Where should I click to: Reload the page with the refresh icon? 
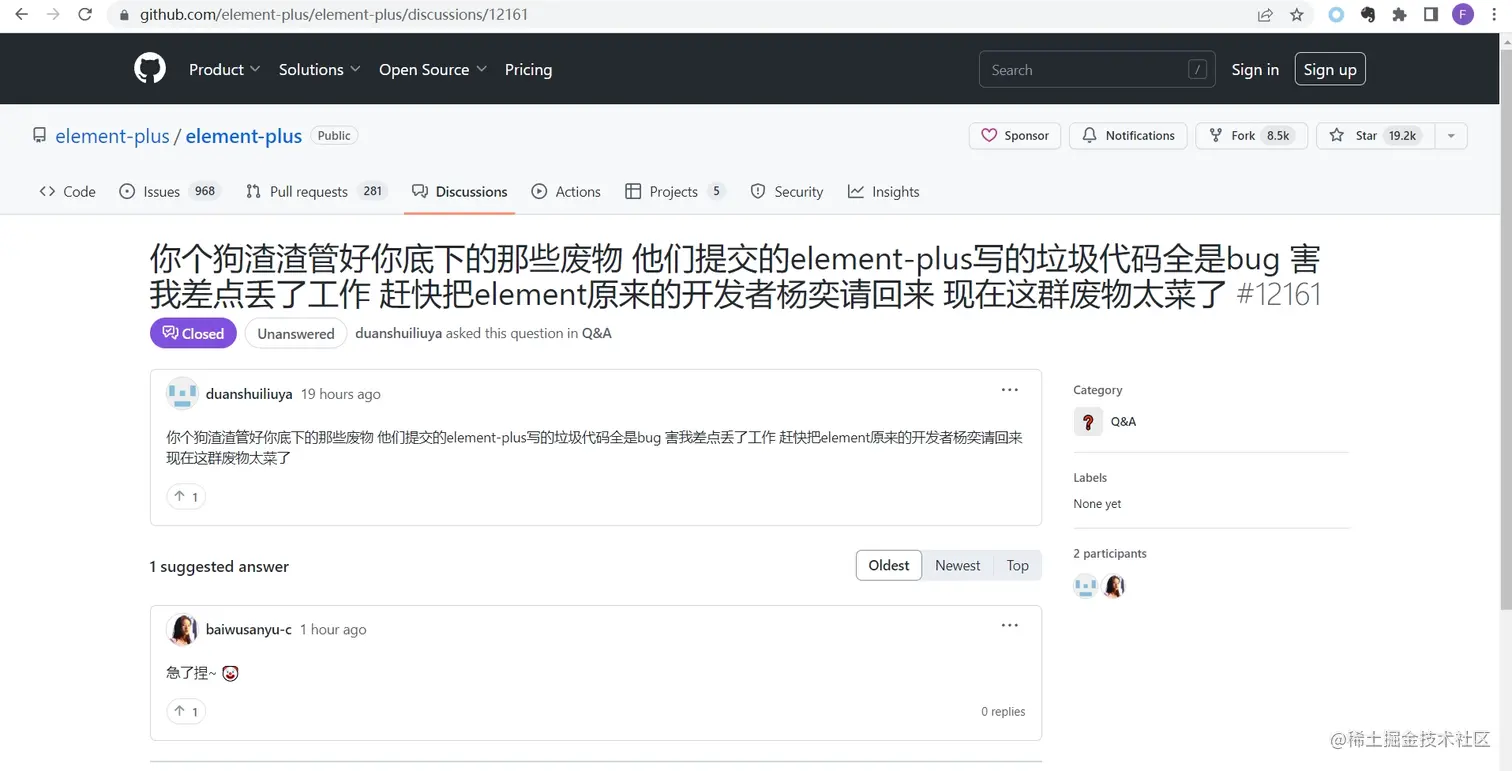coord(86,15)
